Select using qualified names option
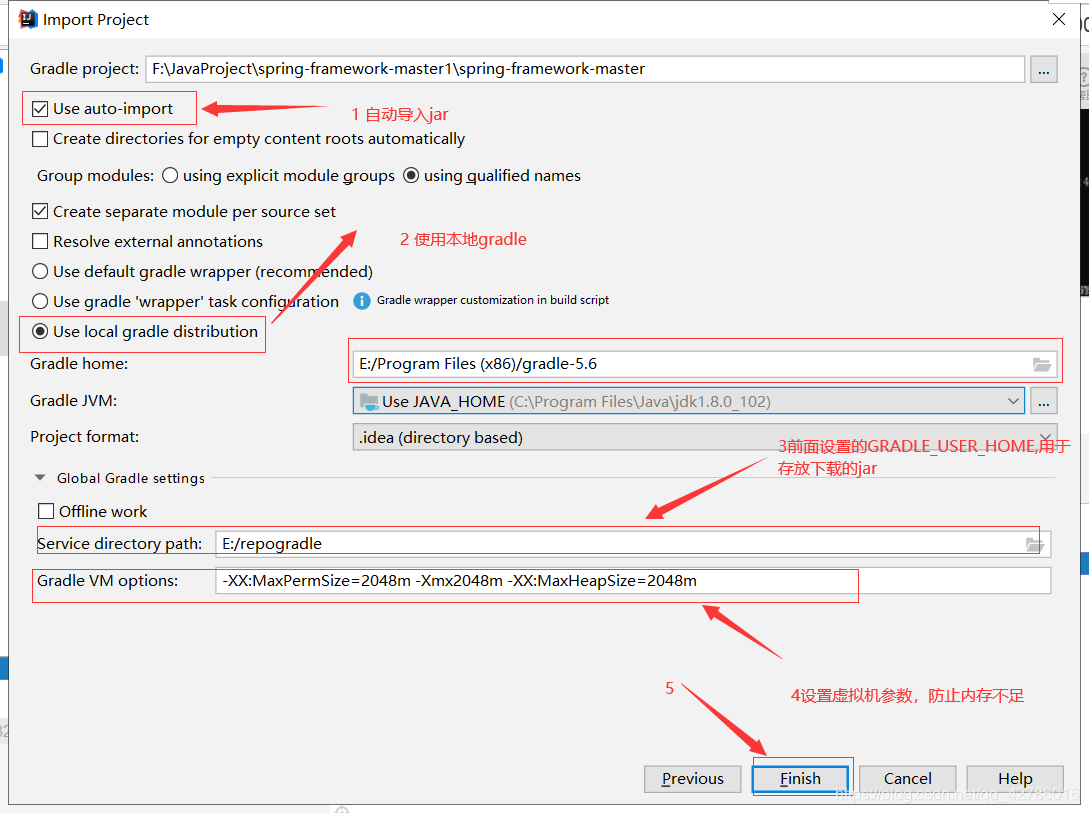Image resolution: width=1089 pixels, height=813 pixels. (x=411, y=176)
